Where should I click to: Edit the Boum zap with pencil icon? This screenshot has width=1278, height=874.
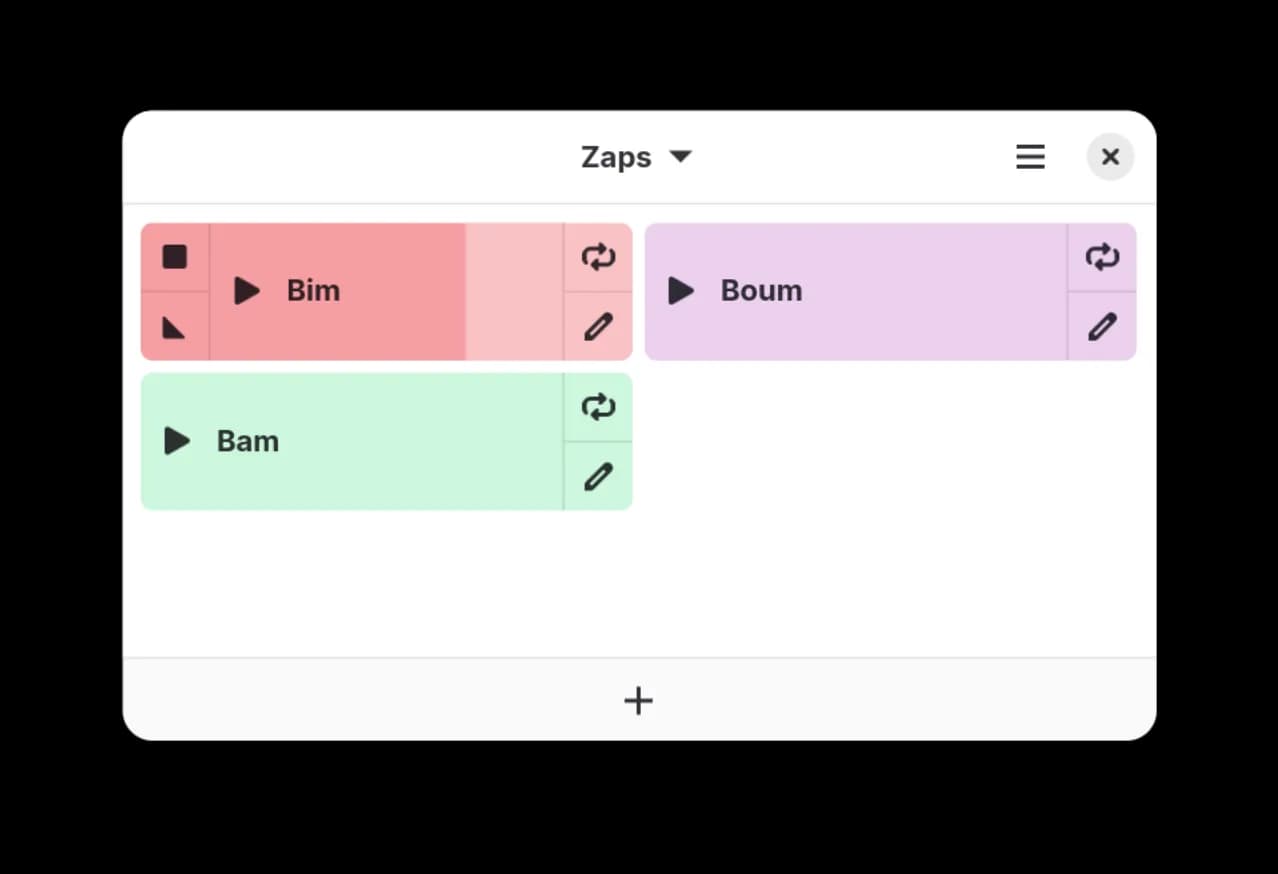tap(1102, 327)
